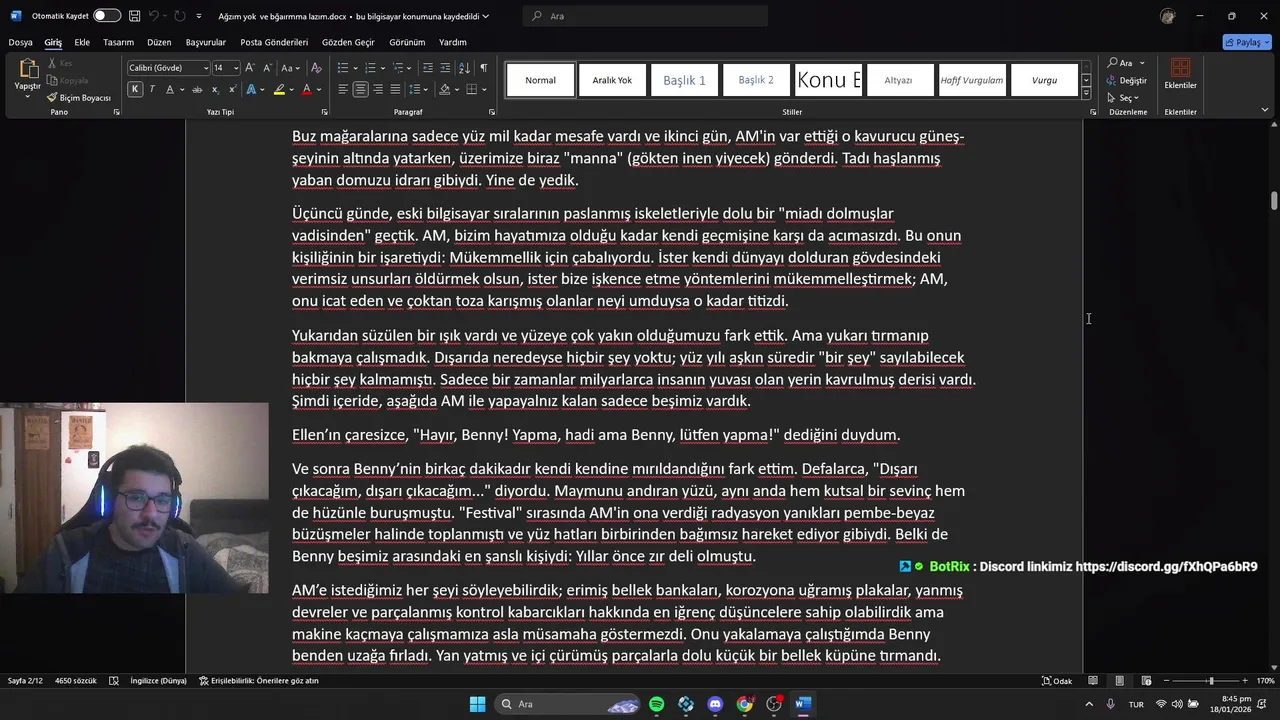Increase paragraph indent
Image resolution: width=1280 pixels, height=720 pixels.
point(445,68)
